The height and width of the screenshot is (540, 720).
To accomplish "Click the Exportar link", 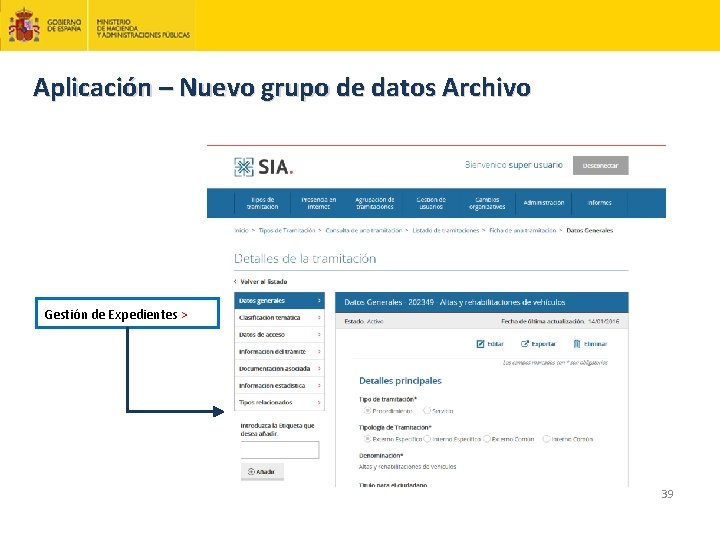I will point(538,344).
